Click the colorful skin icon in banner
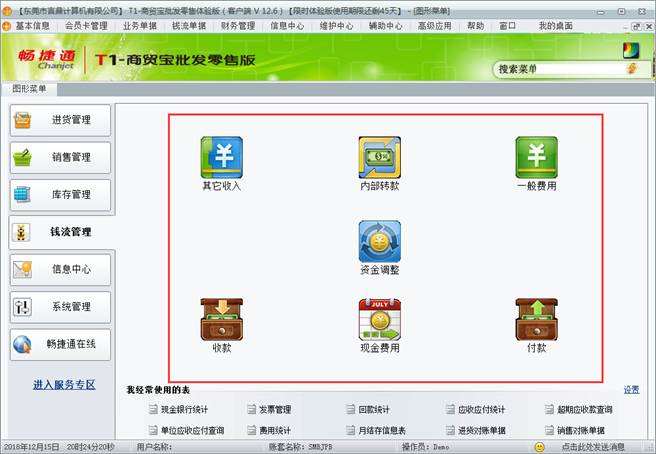The image size is (656, 454). (x=630, y=49)
